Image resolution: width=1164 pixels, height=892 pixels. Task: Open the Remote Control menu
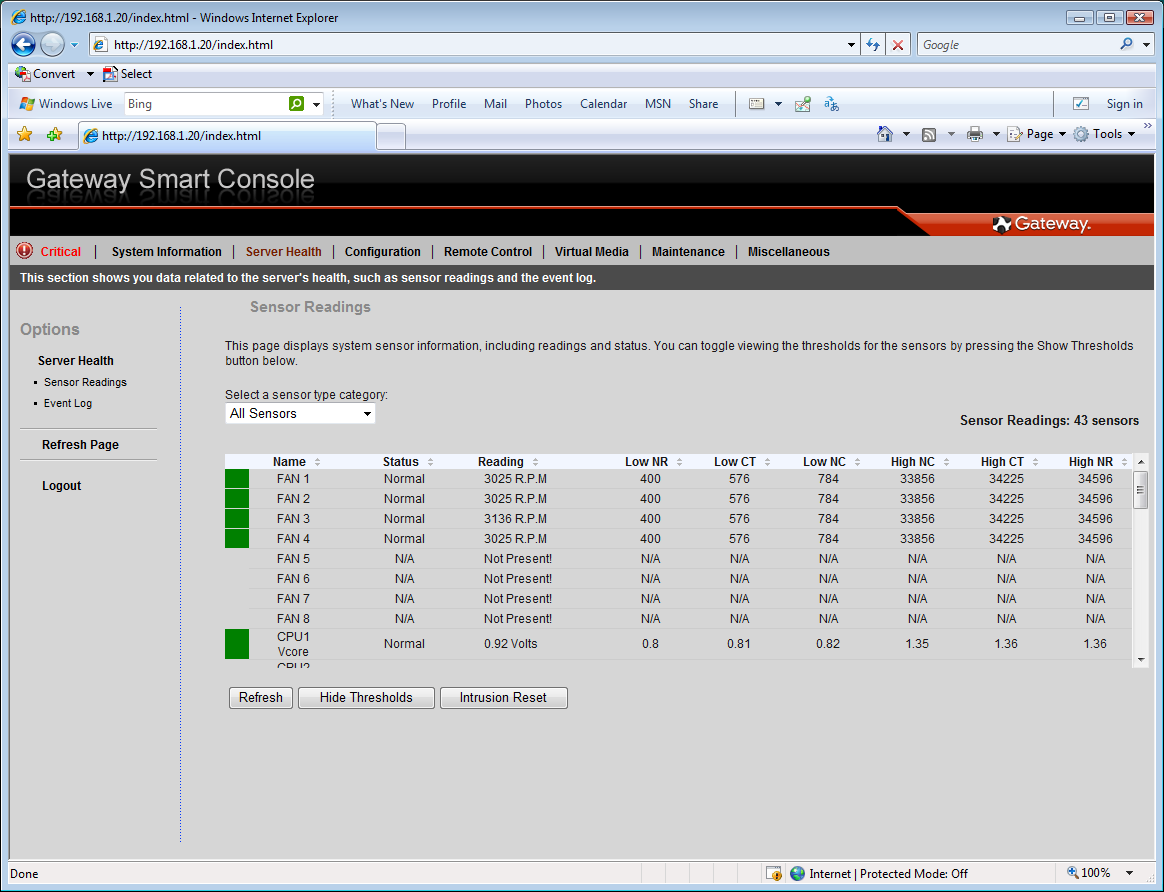coord(488,252)
